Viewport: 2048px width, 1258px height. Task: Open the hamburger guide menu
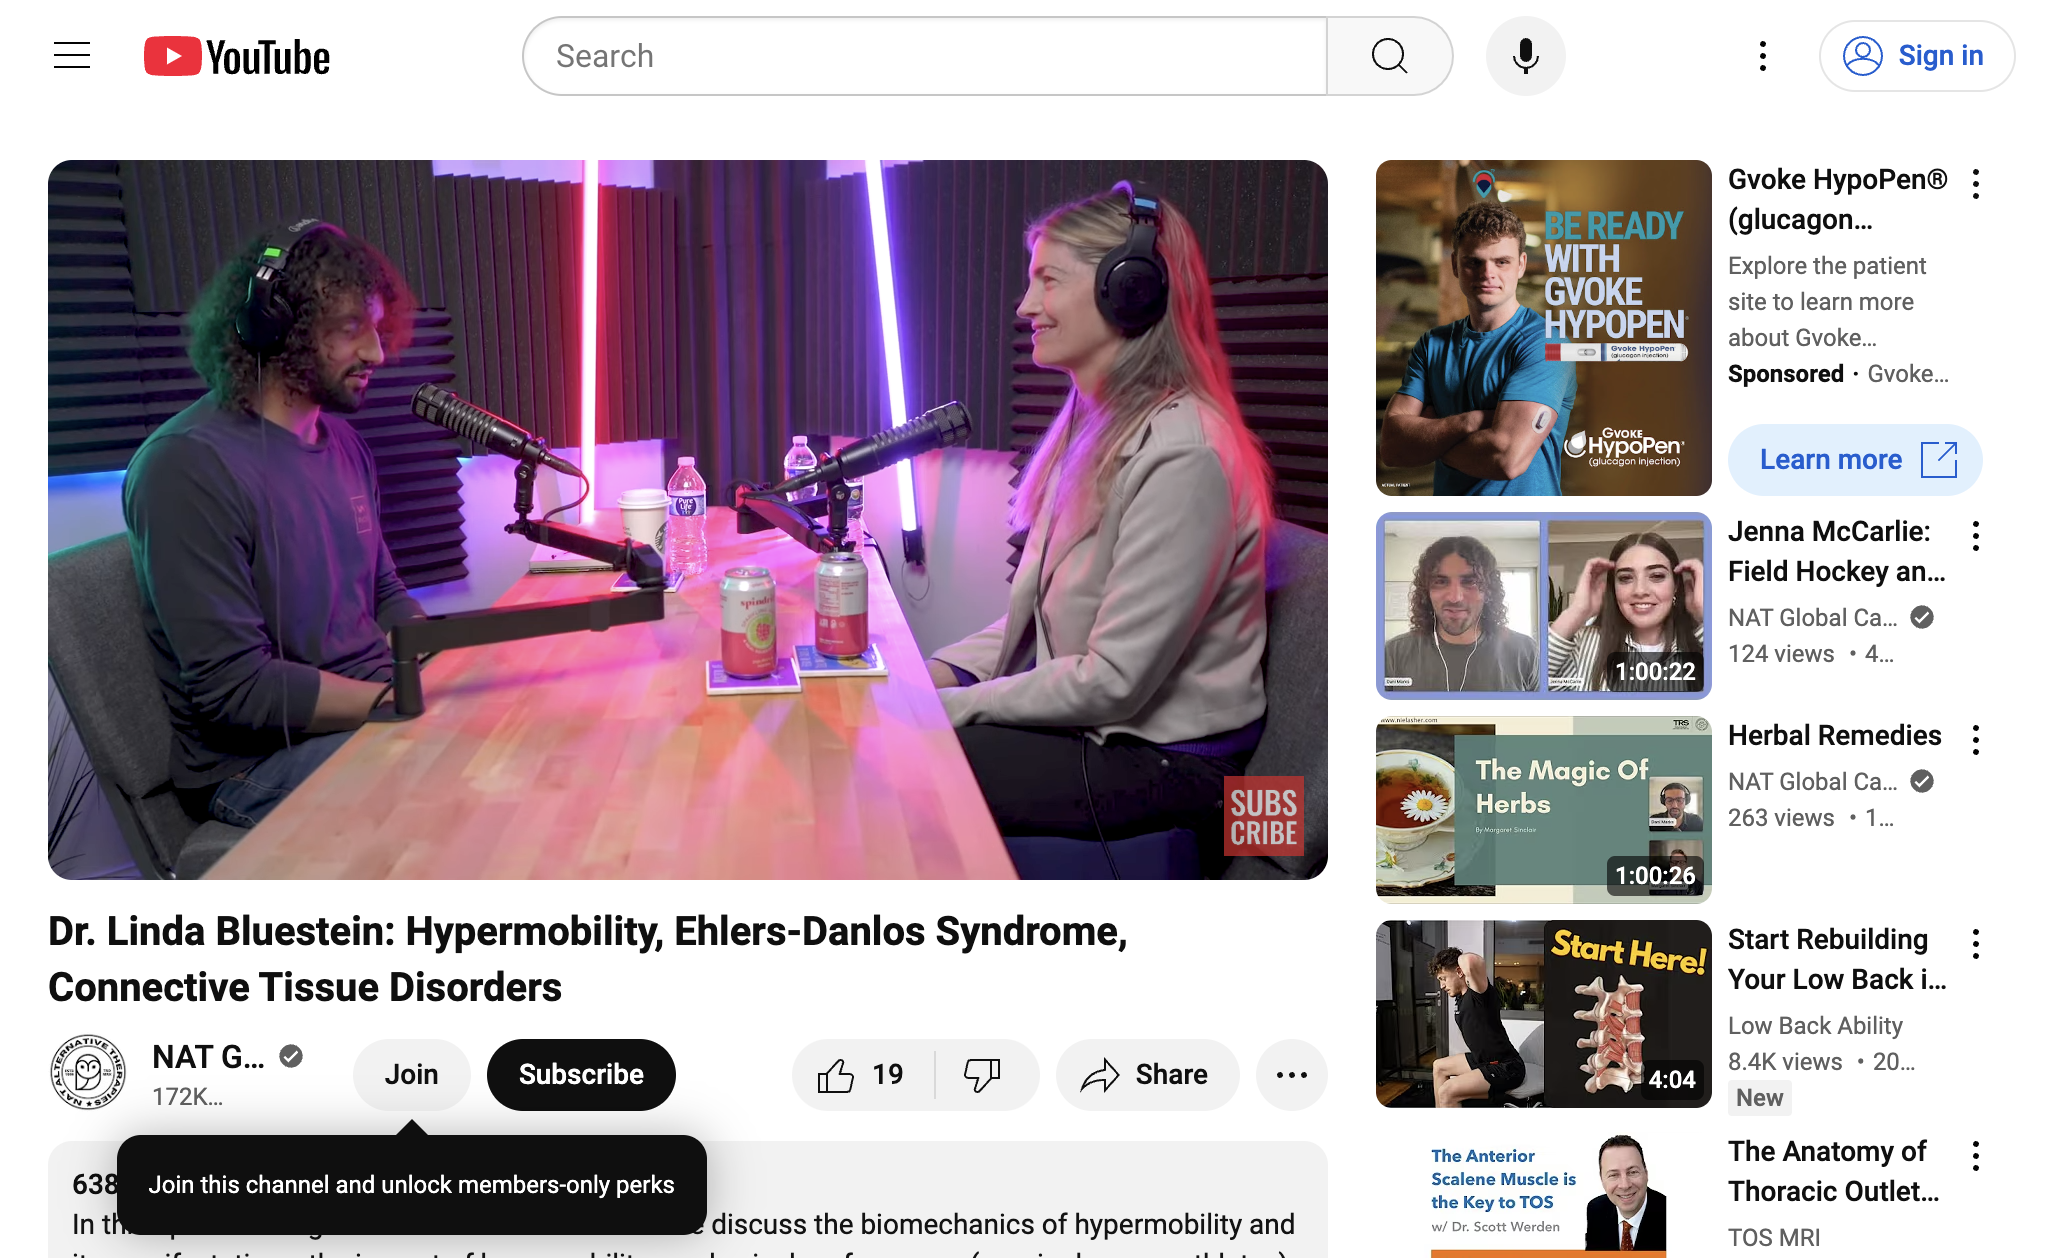coord(72,56)
